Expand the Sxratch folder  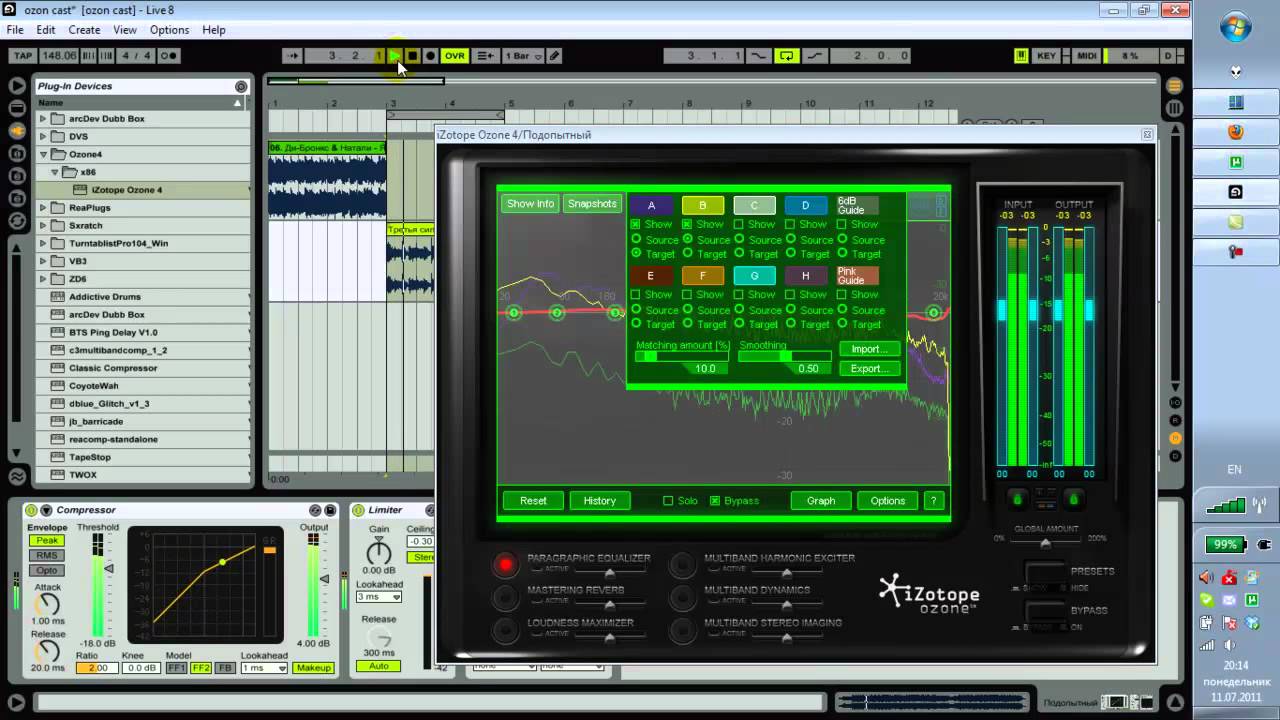pos(43,226)
